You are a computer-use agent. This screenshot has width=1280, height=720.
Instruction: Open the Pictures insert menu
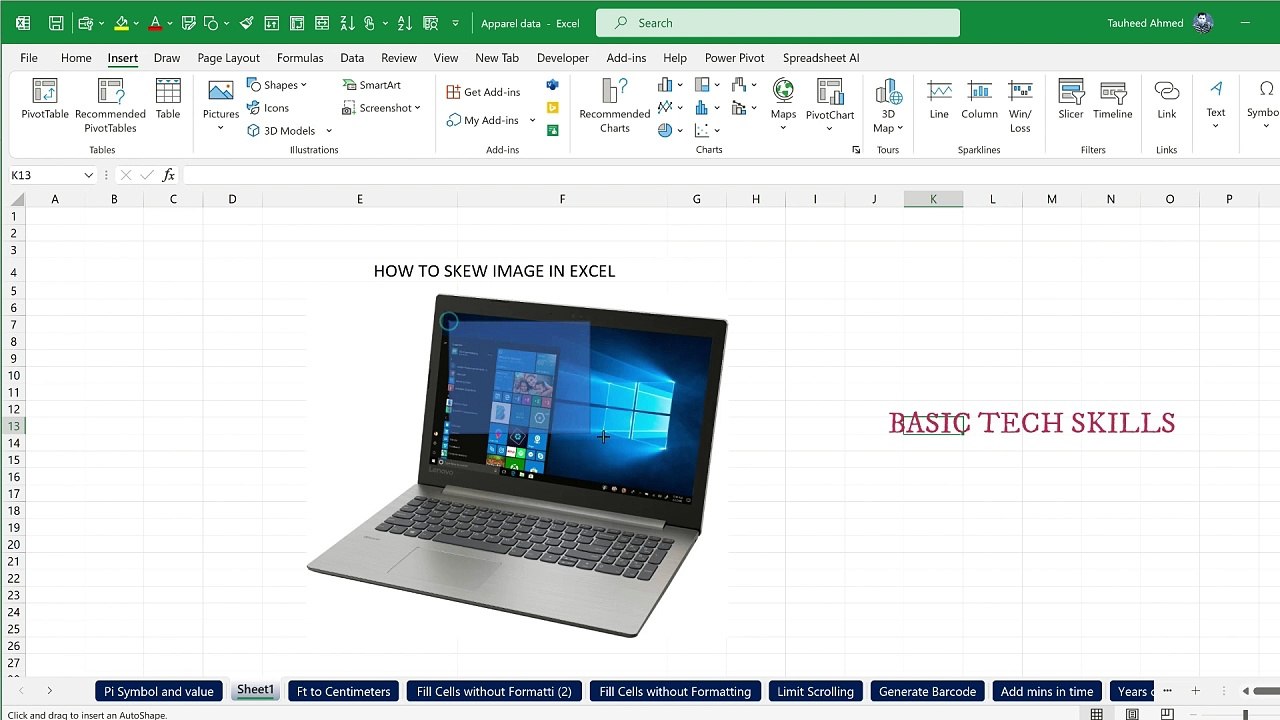pos(221,105)
